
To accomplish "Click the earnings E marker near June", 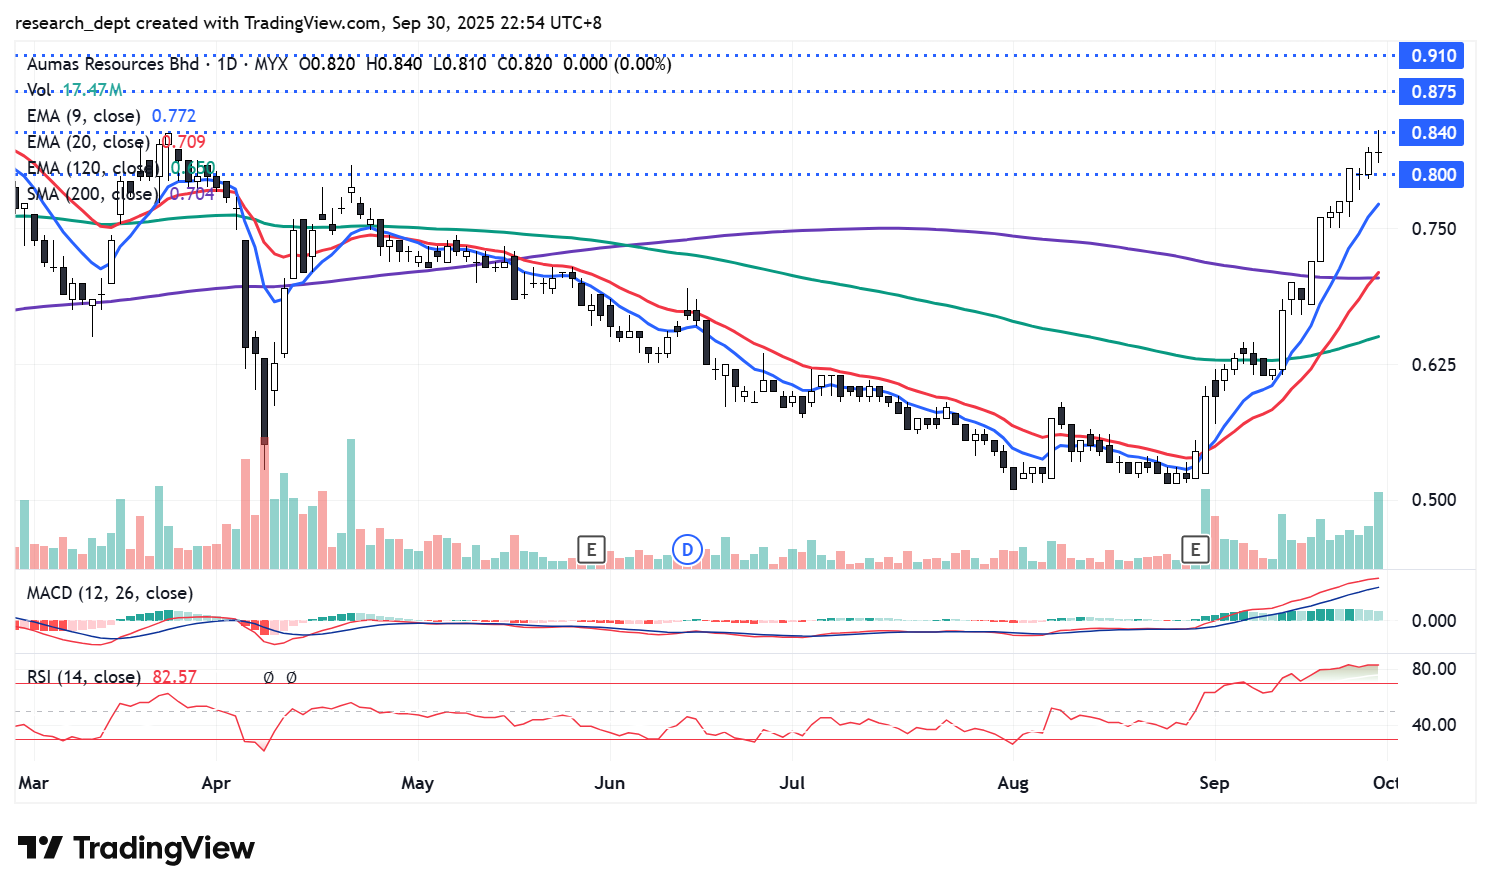I will point(592,549).
